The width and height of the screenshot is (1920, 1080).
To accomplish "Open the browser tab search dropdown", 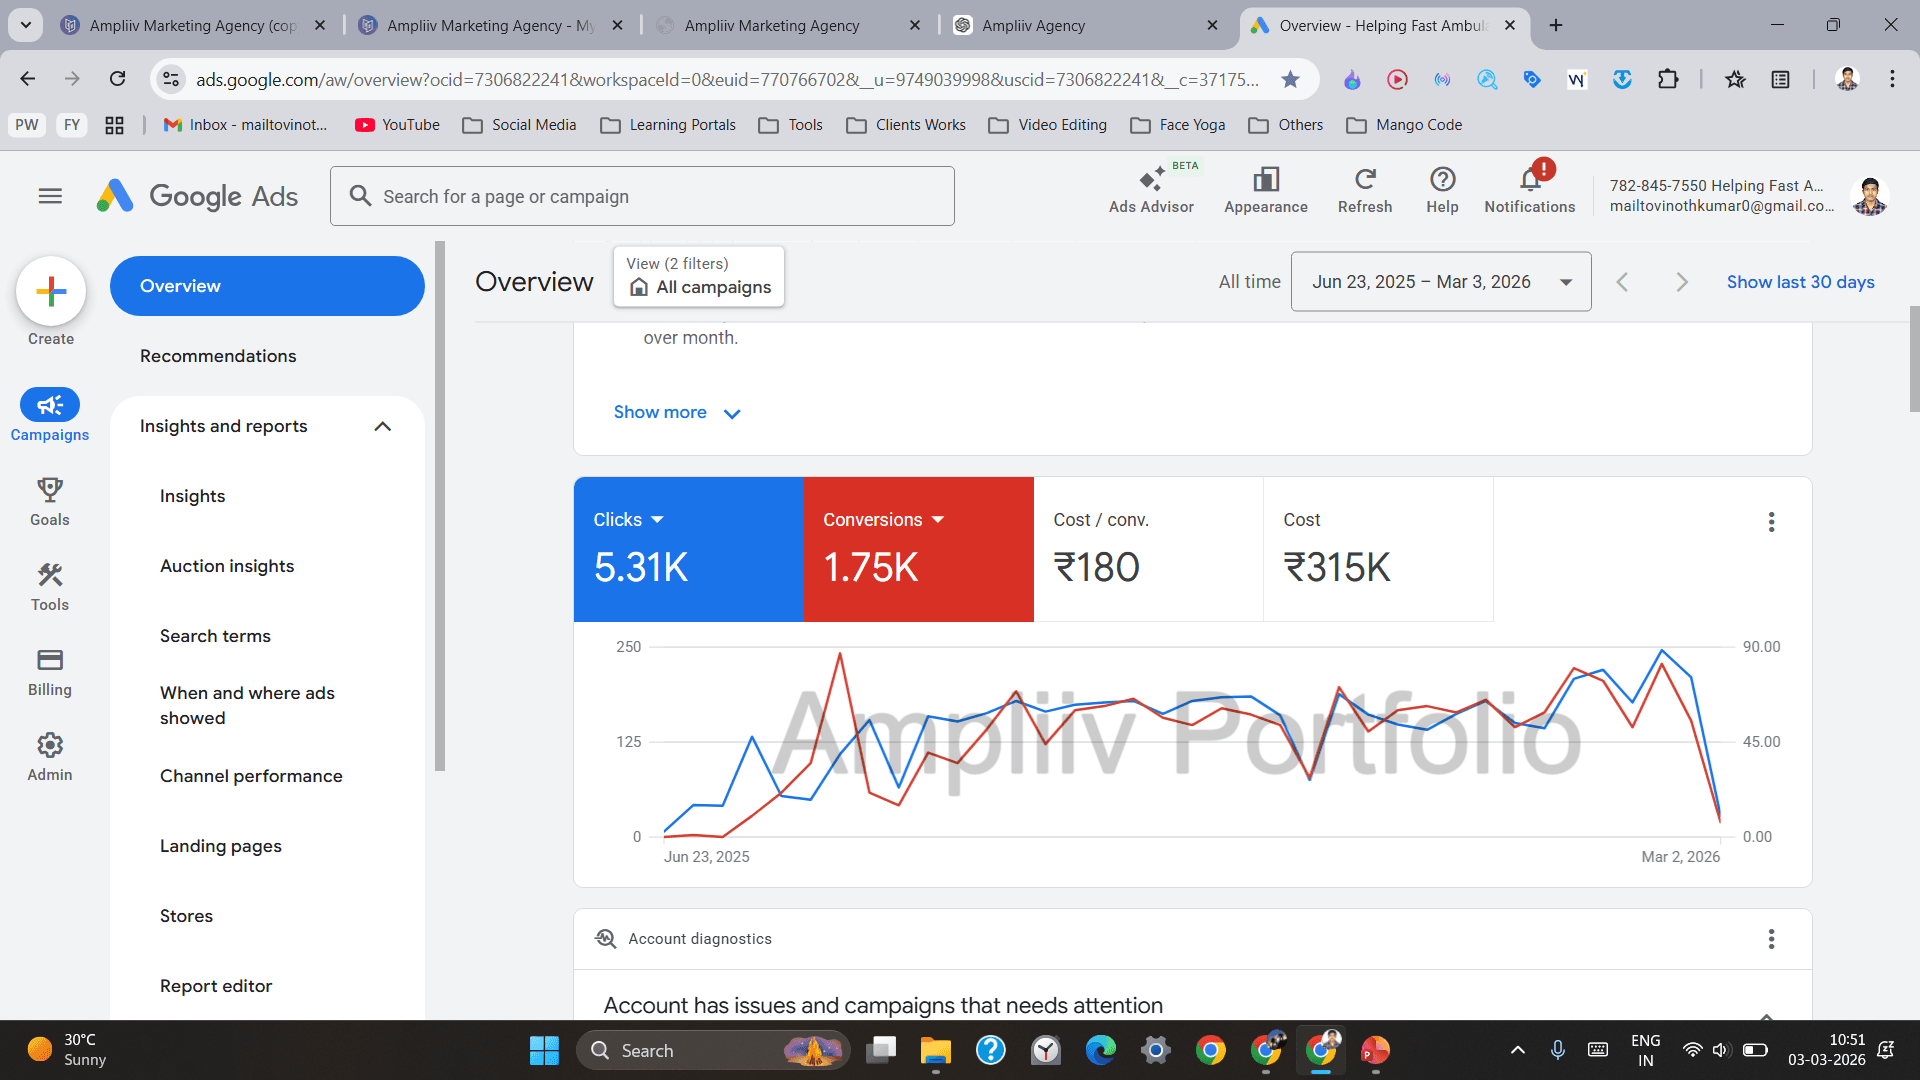I will click(26, 25).
